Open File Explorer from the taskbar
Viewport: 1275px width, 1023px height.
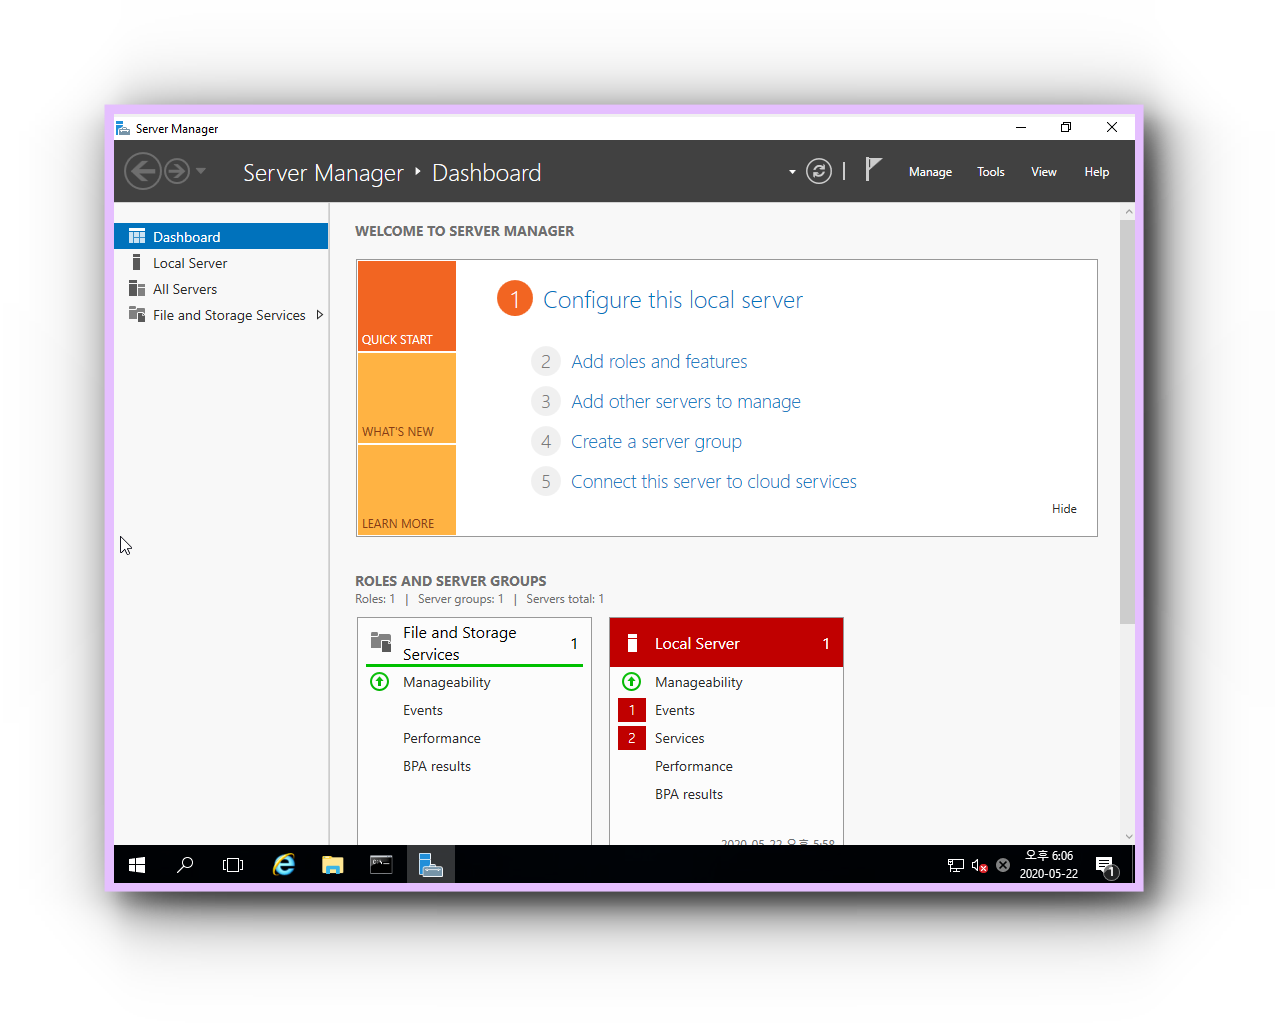coord(333,865)
